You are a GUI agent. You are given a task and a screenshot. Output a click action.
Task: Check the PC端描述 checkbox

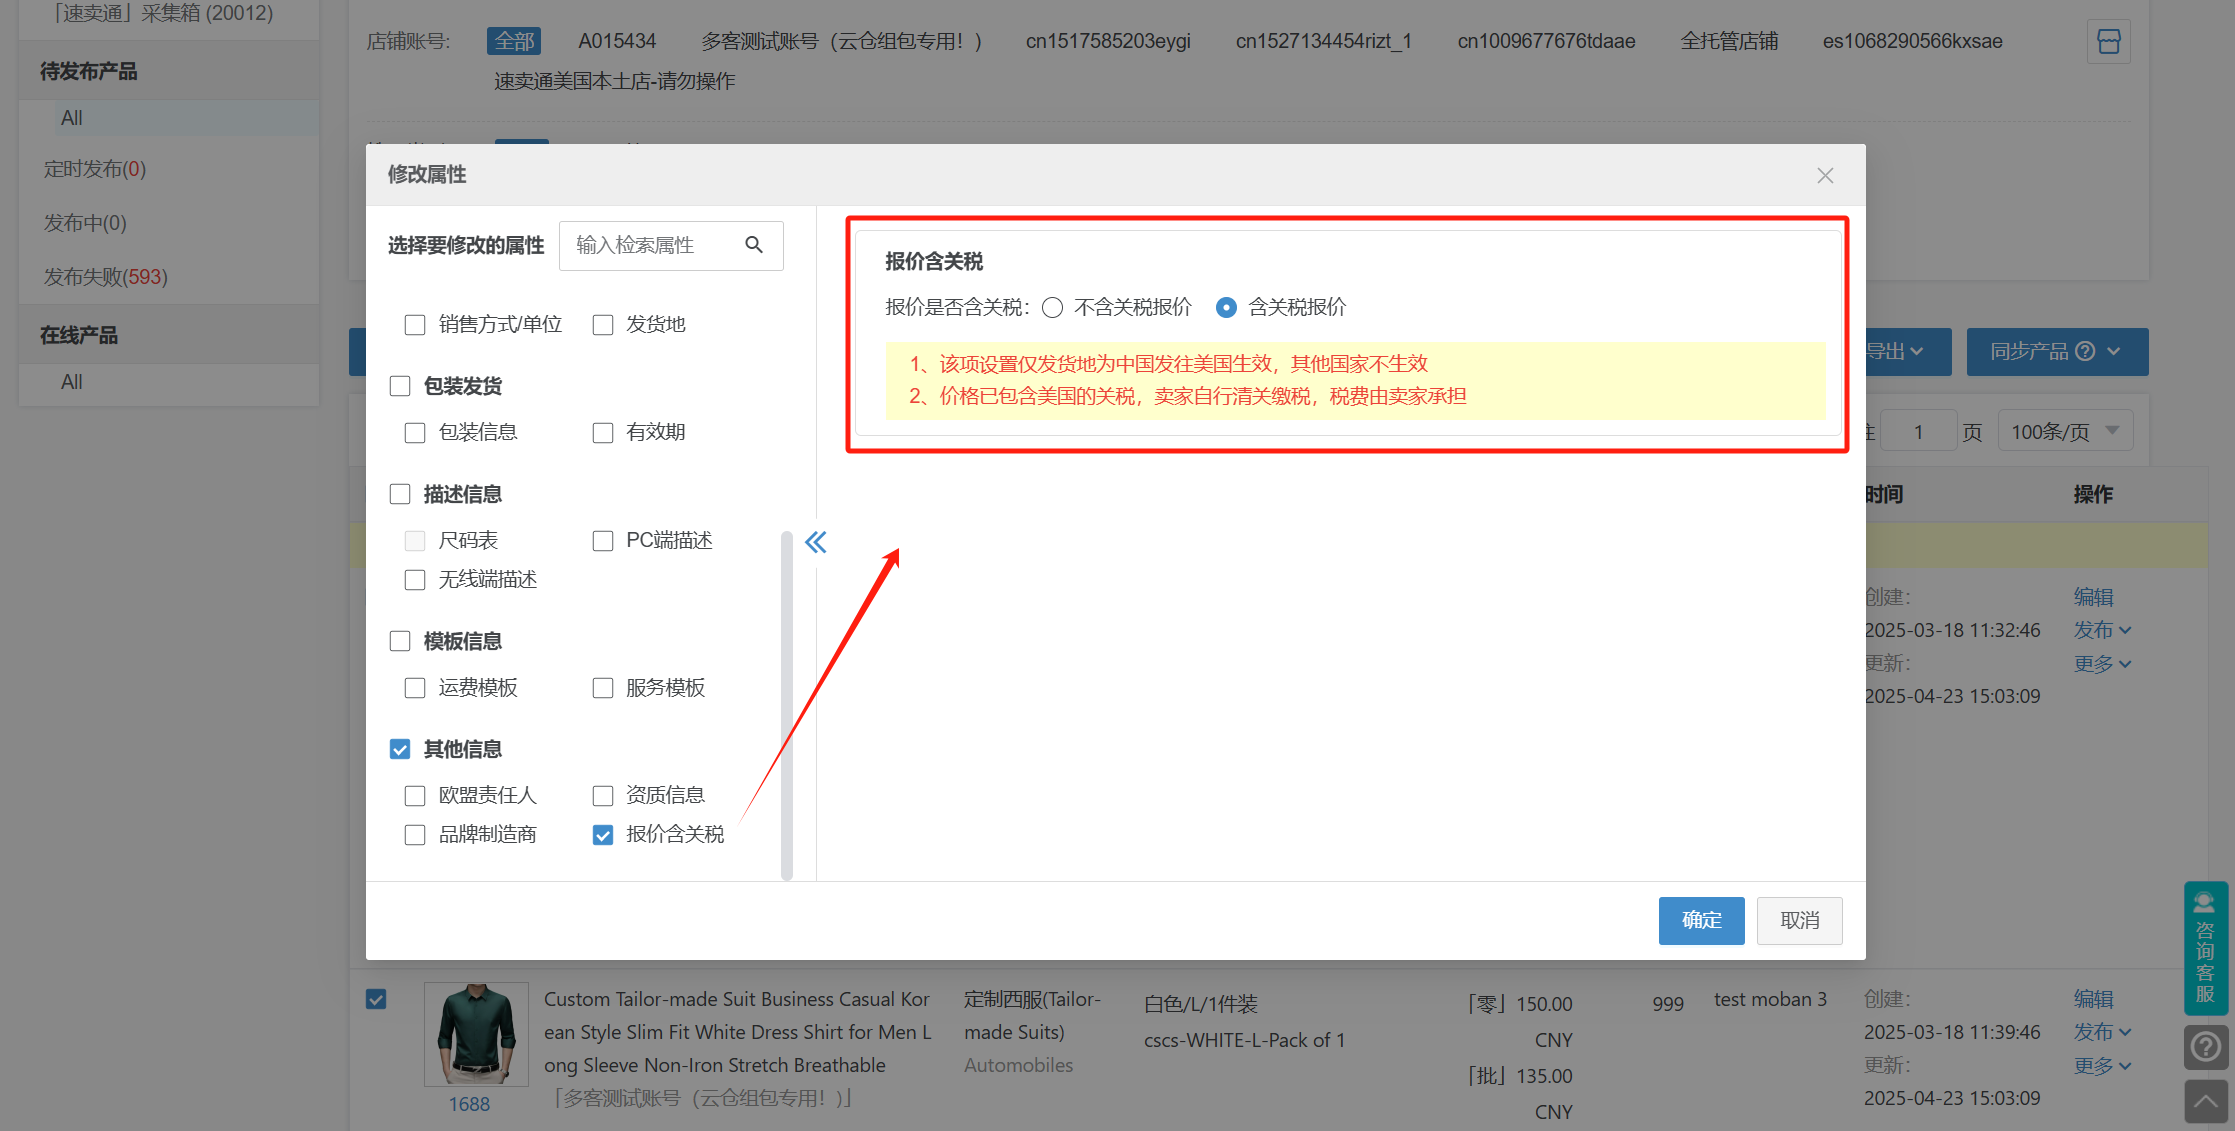pyautogui.click(x=603, y=541)
